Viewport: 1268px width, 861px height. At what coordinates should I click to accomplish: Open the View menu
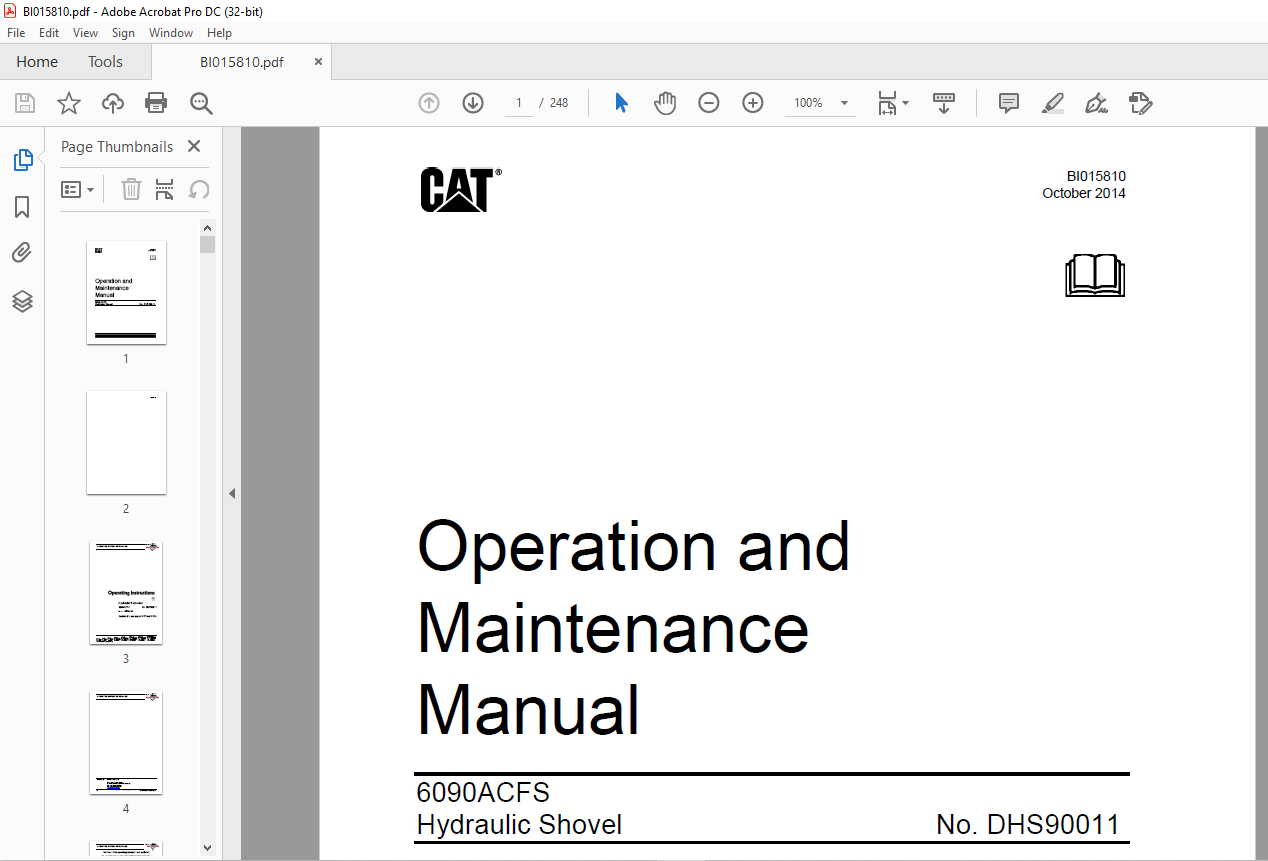85,33
